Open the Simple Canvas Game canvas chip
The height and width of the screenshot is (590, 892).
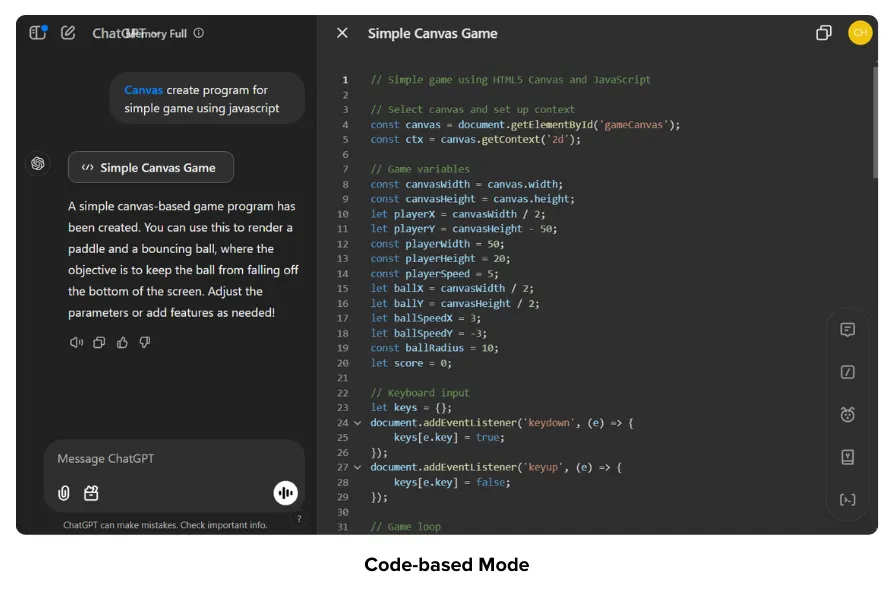(150, 168)
